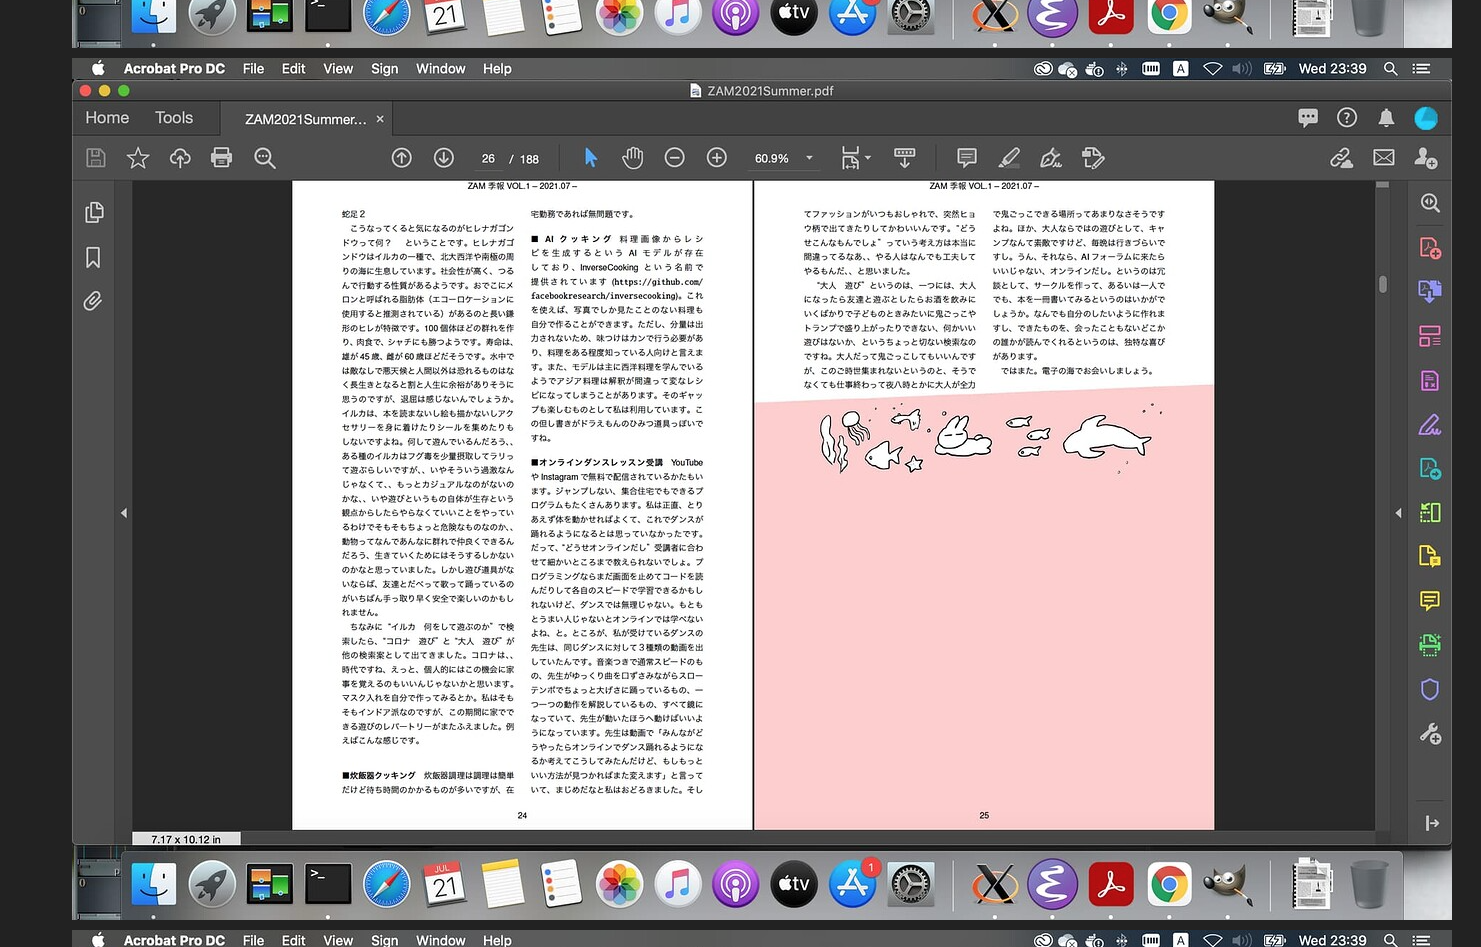Viewport: 1481px width, 947px height.
Task: Click the page number field showing 26
Action: click(x=488, y=158)
